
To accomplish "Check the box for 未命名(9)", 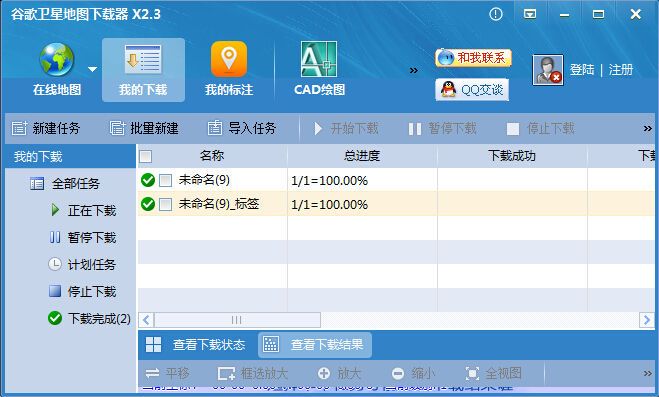I will coord(166,181).
